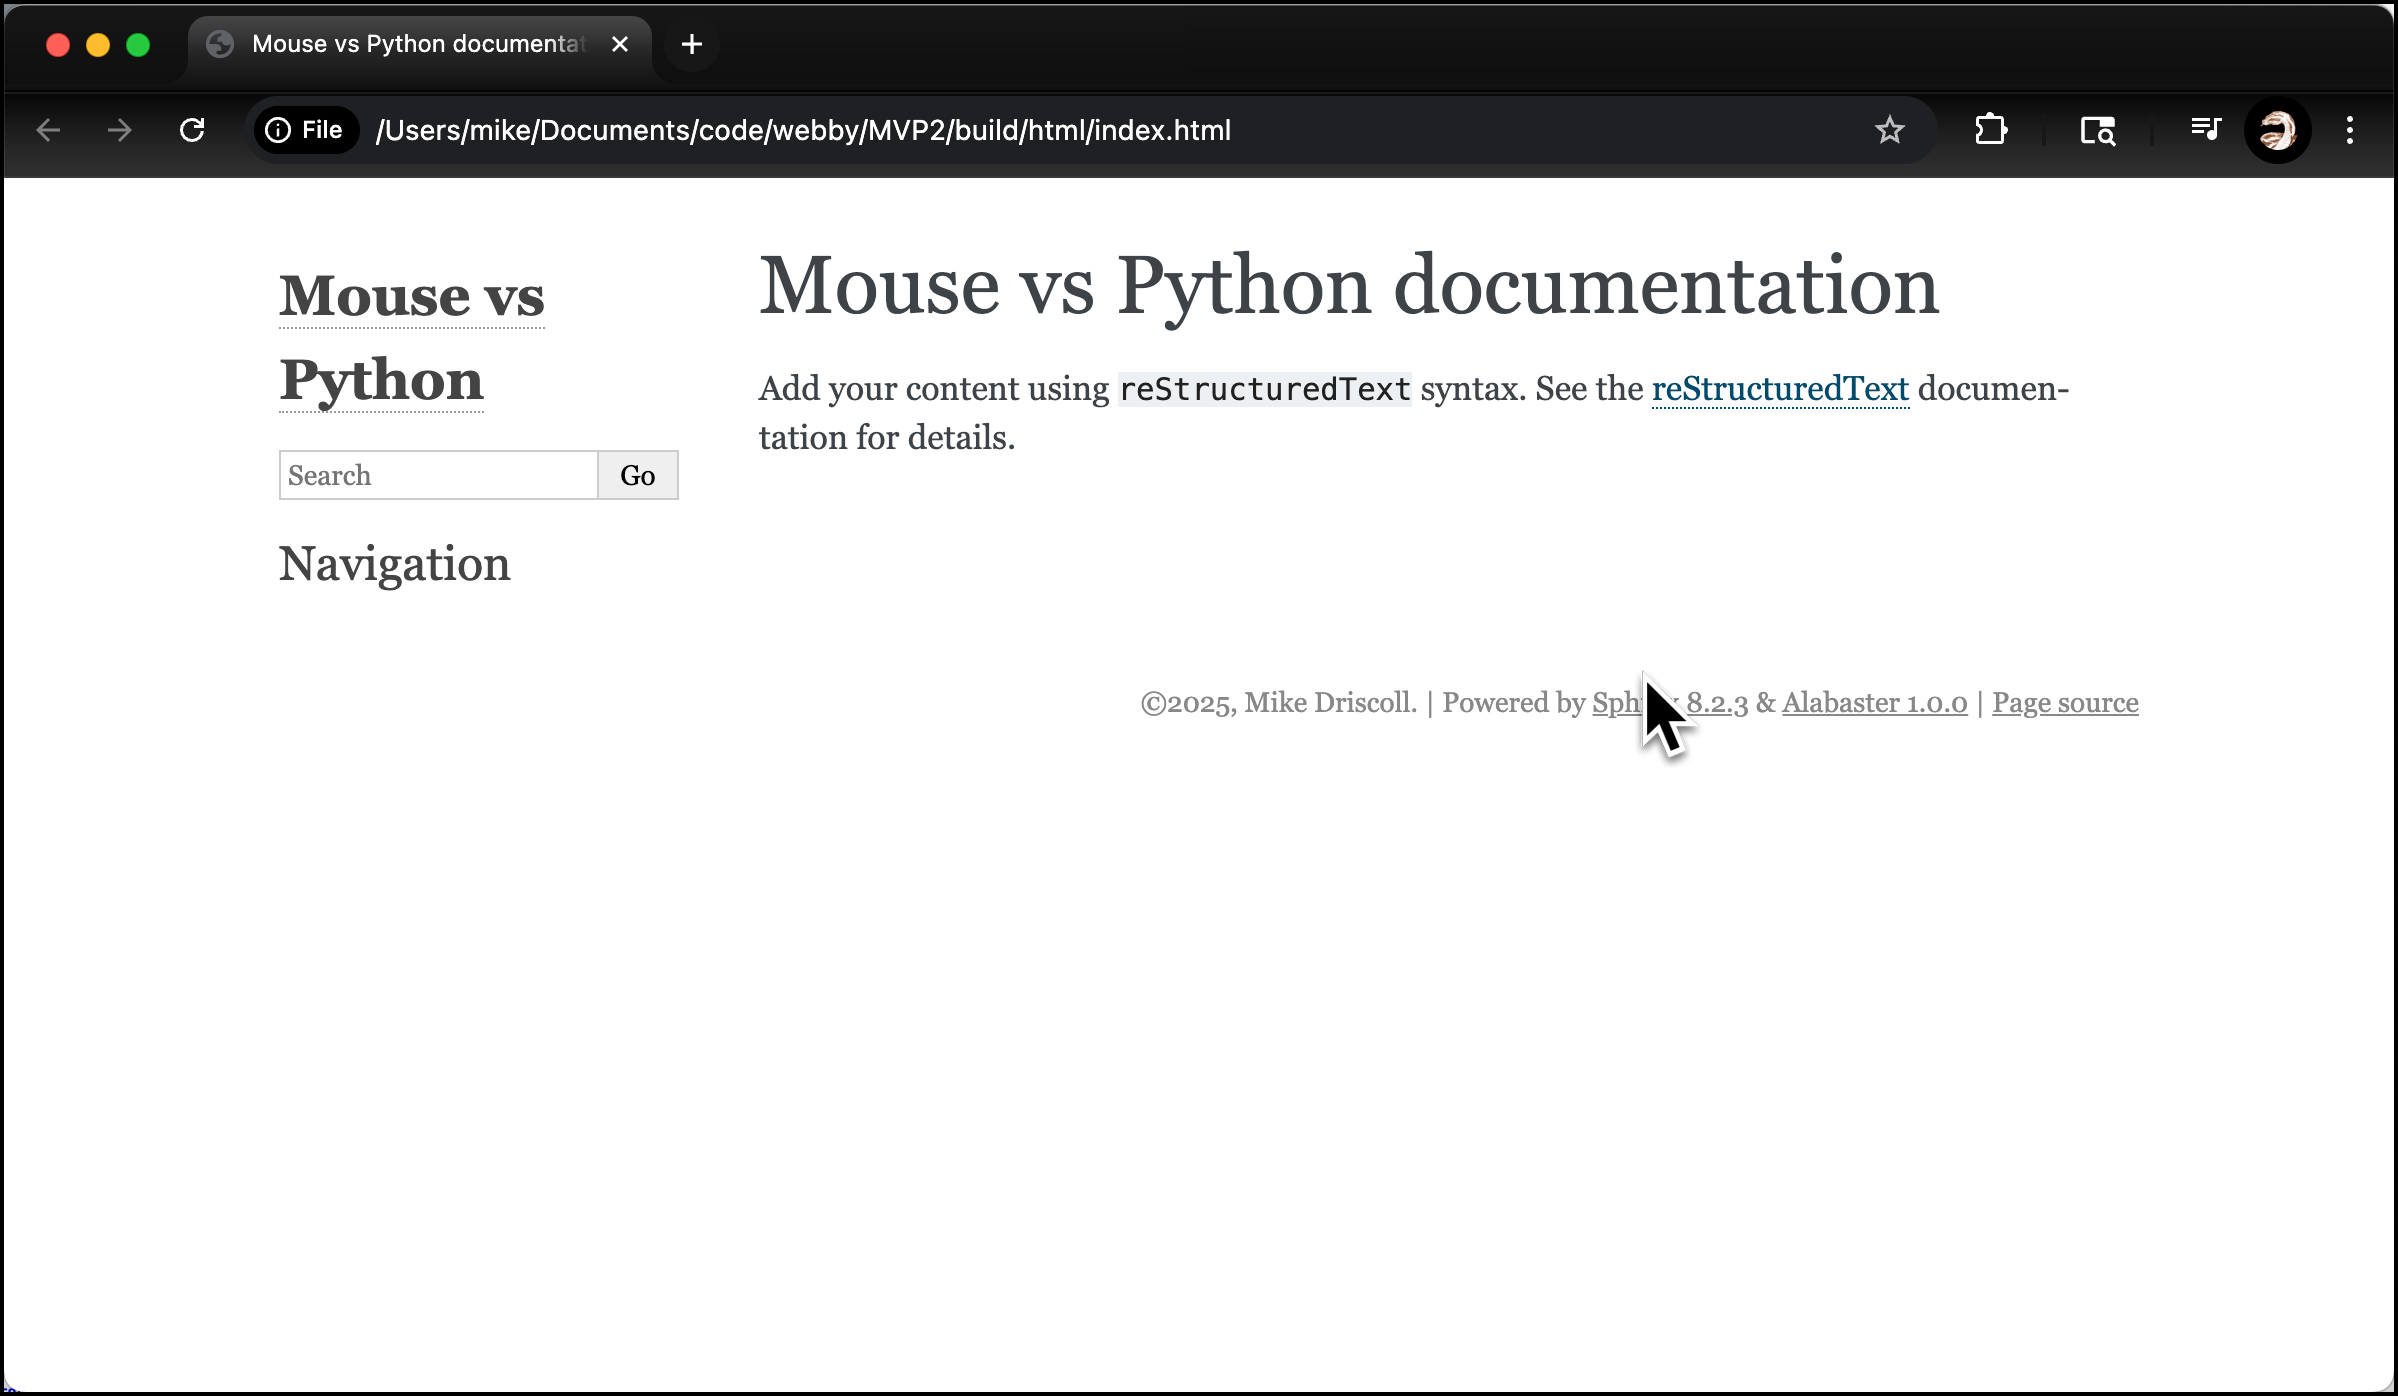Open the media controls icon
Image resolution: width=2398 pixels, height=1396 pixels.
click(x=2205, y=130)
